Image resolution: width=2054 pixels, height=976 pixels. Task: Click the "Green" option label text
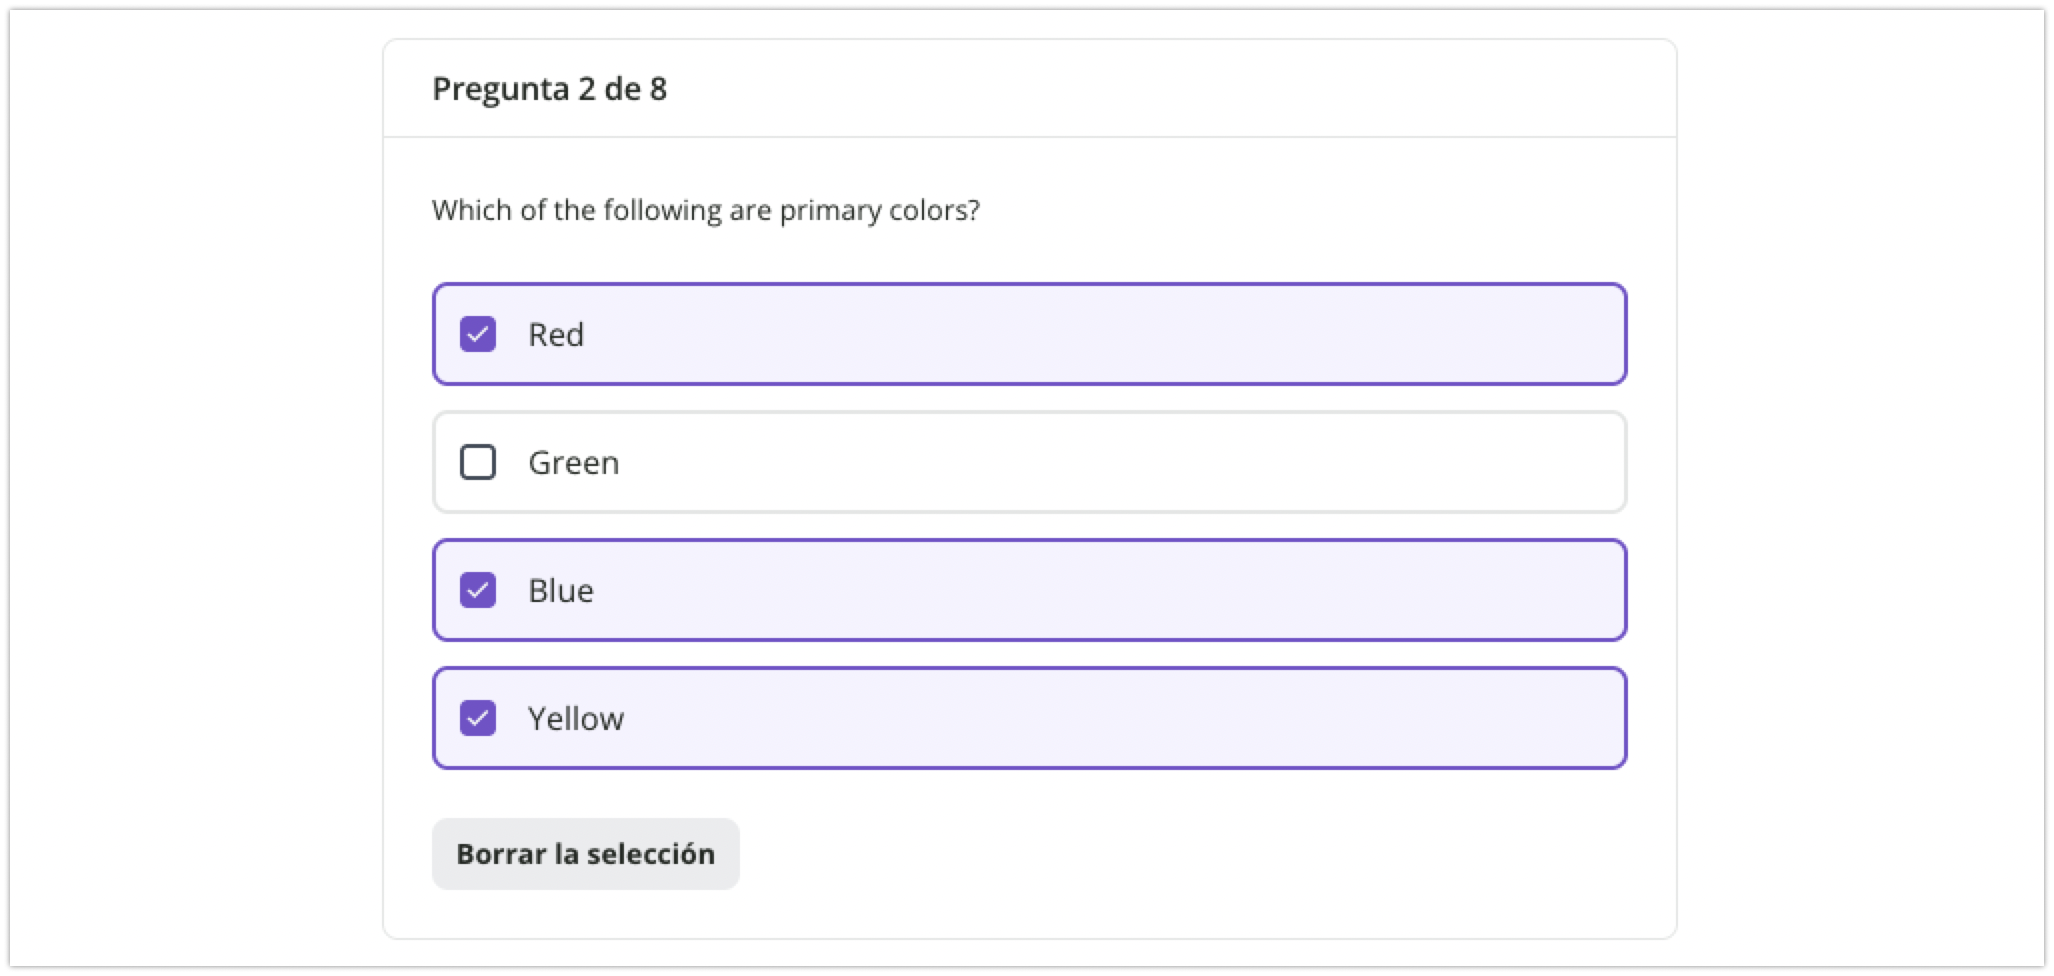pyautogui.click(x=574, y=462)
